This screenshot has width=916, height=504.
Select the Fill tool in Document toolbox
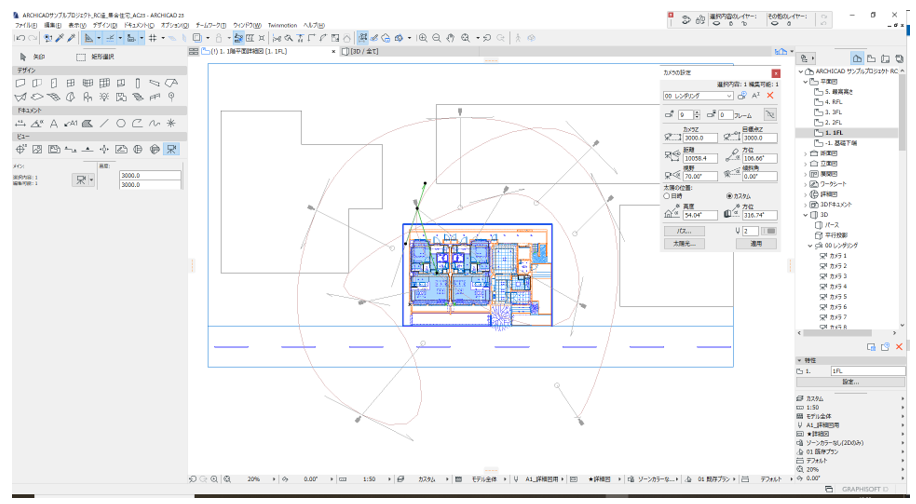click(x=88, y=123)
